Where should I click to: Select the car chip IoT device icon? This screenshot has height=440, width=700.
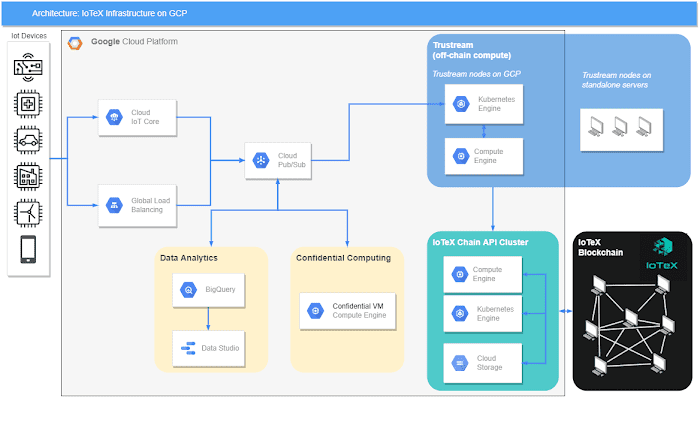tap(28, 140)
